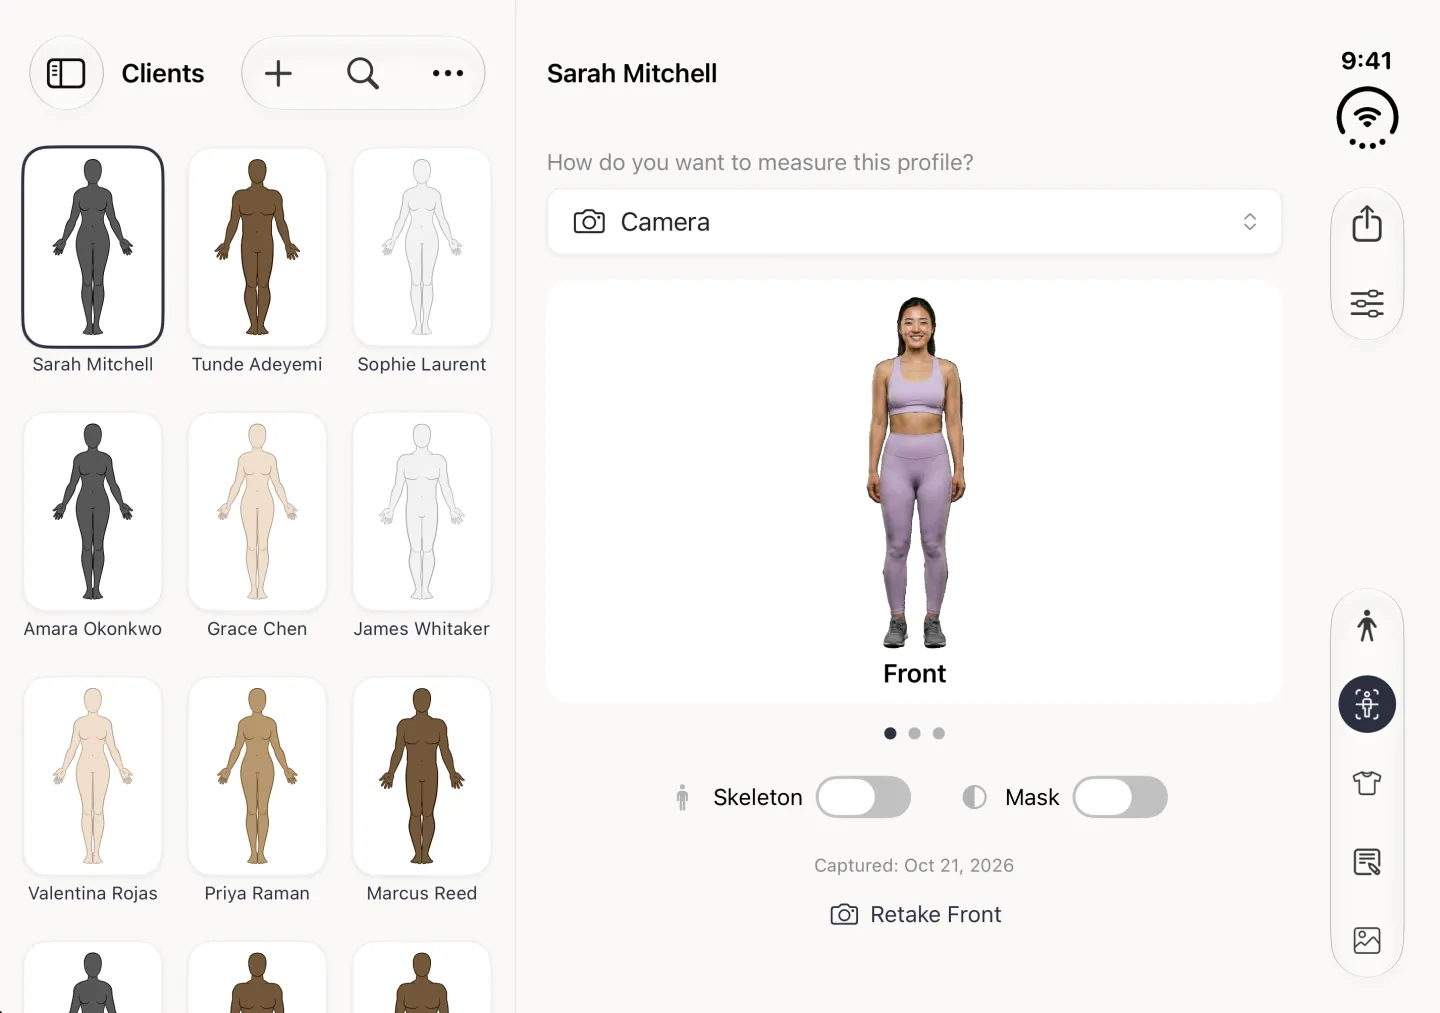Turn on the Skeleton switch

coord(863,797)
